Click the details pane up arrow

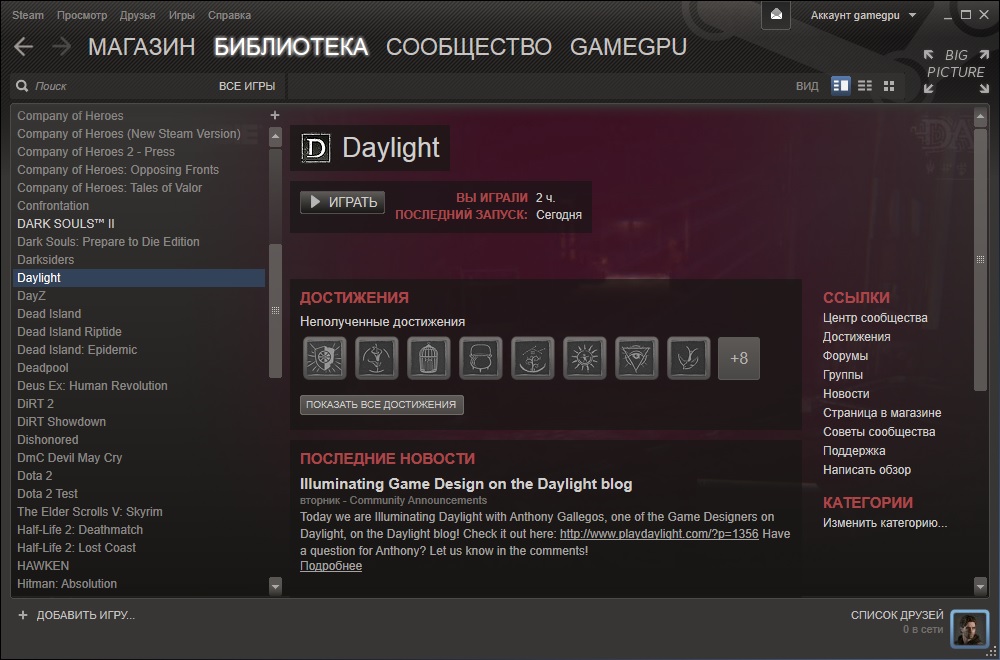981,115
